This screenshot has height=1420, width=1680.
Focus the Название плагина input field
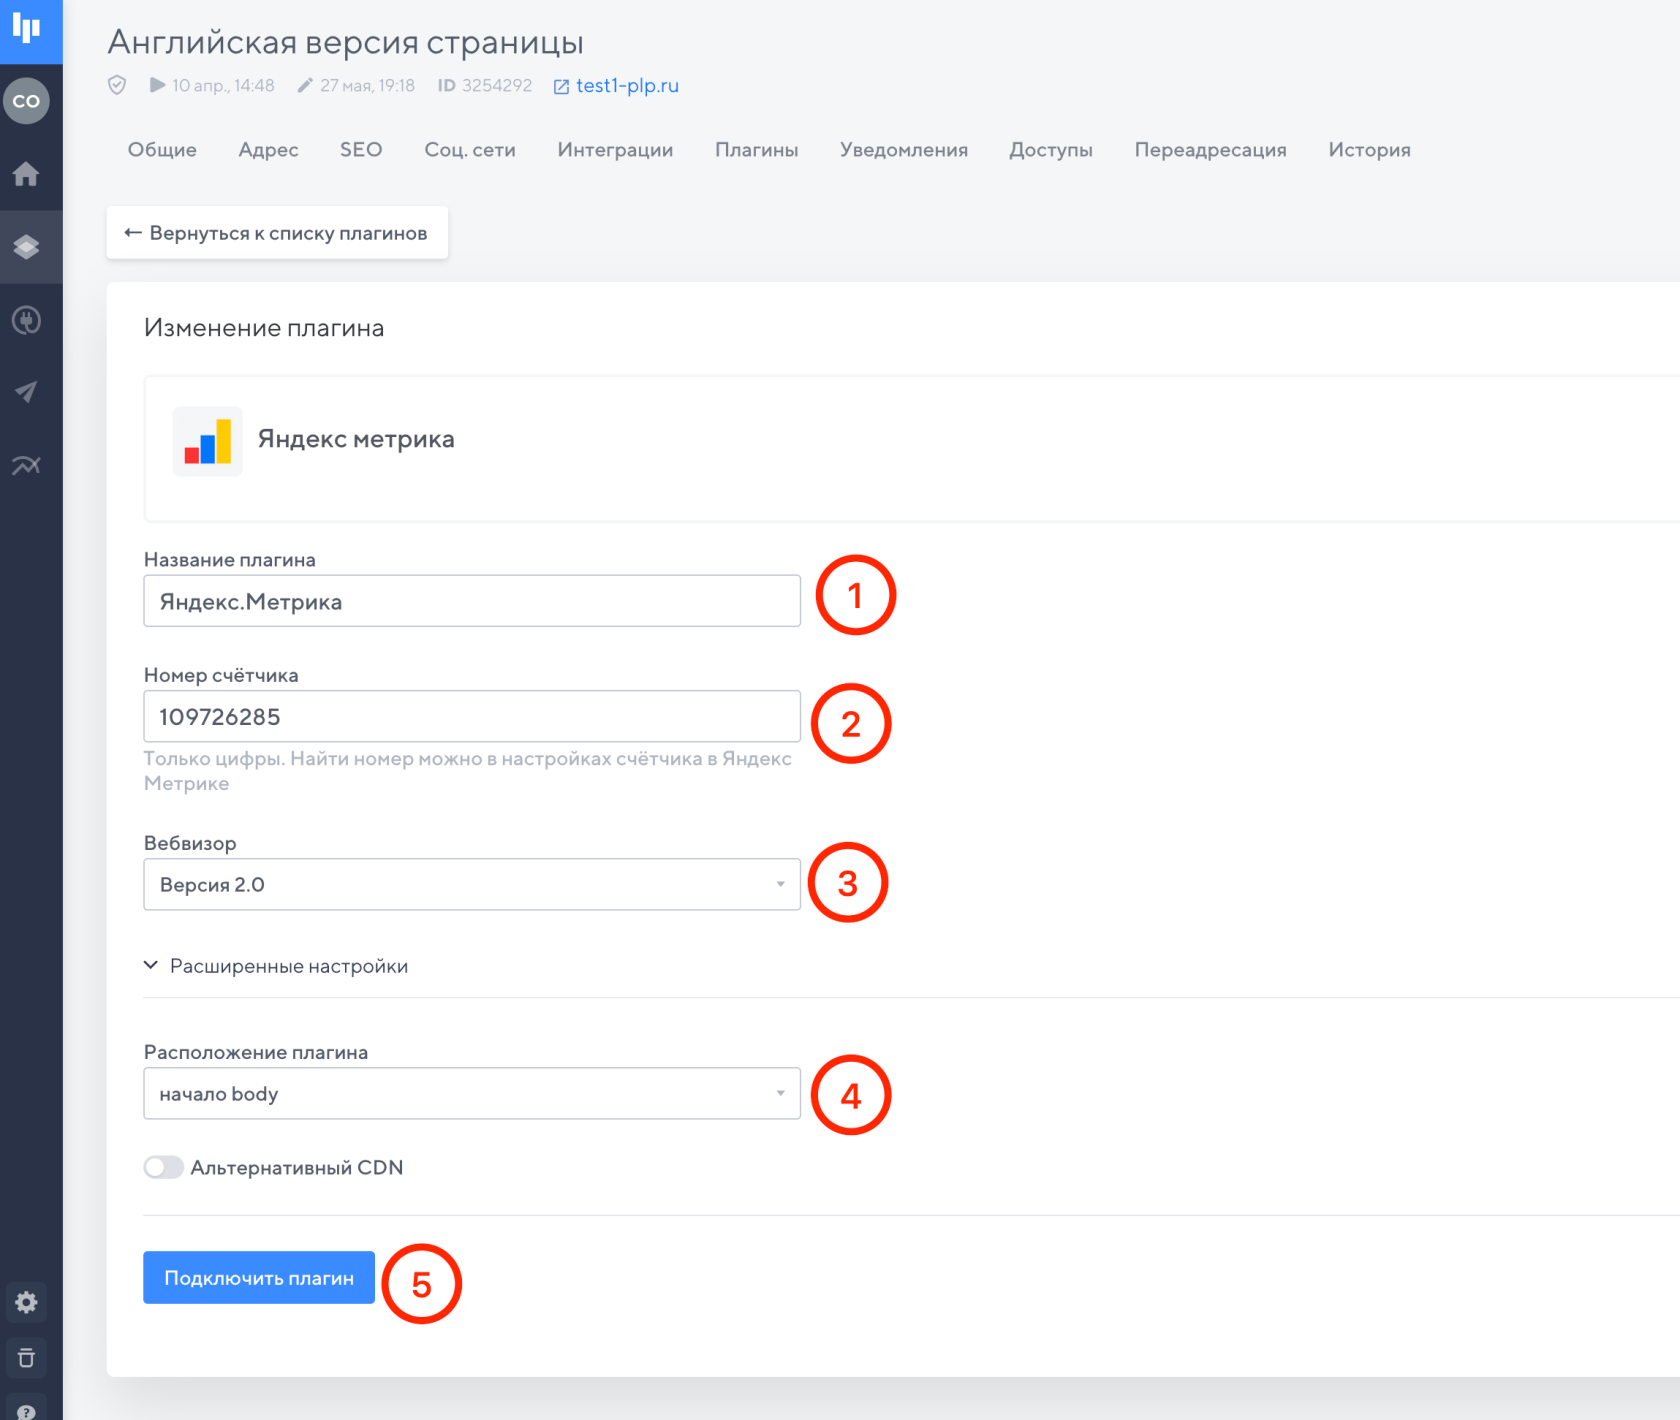click(x=472, y=601)
